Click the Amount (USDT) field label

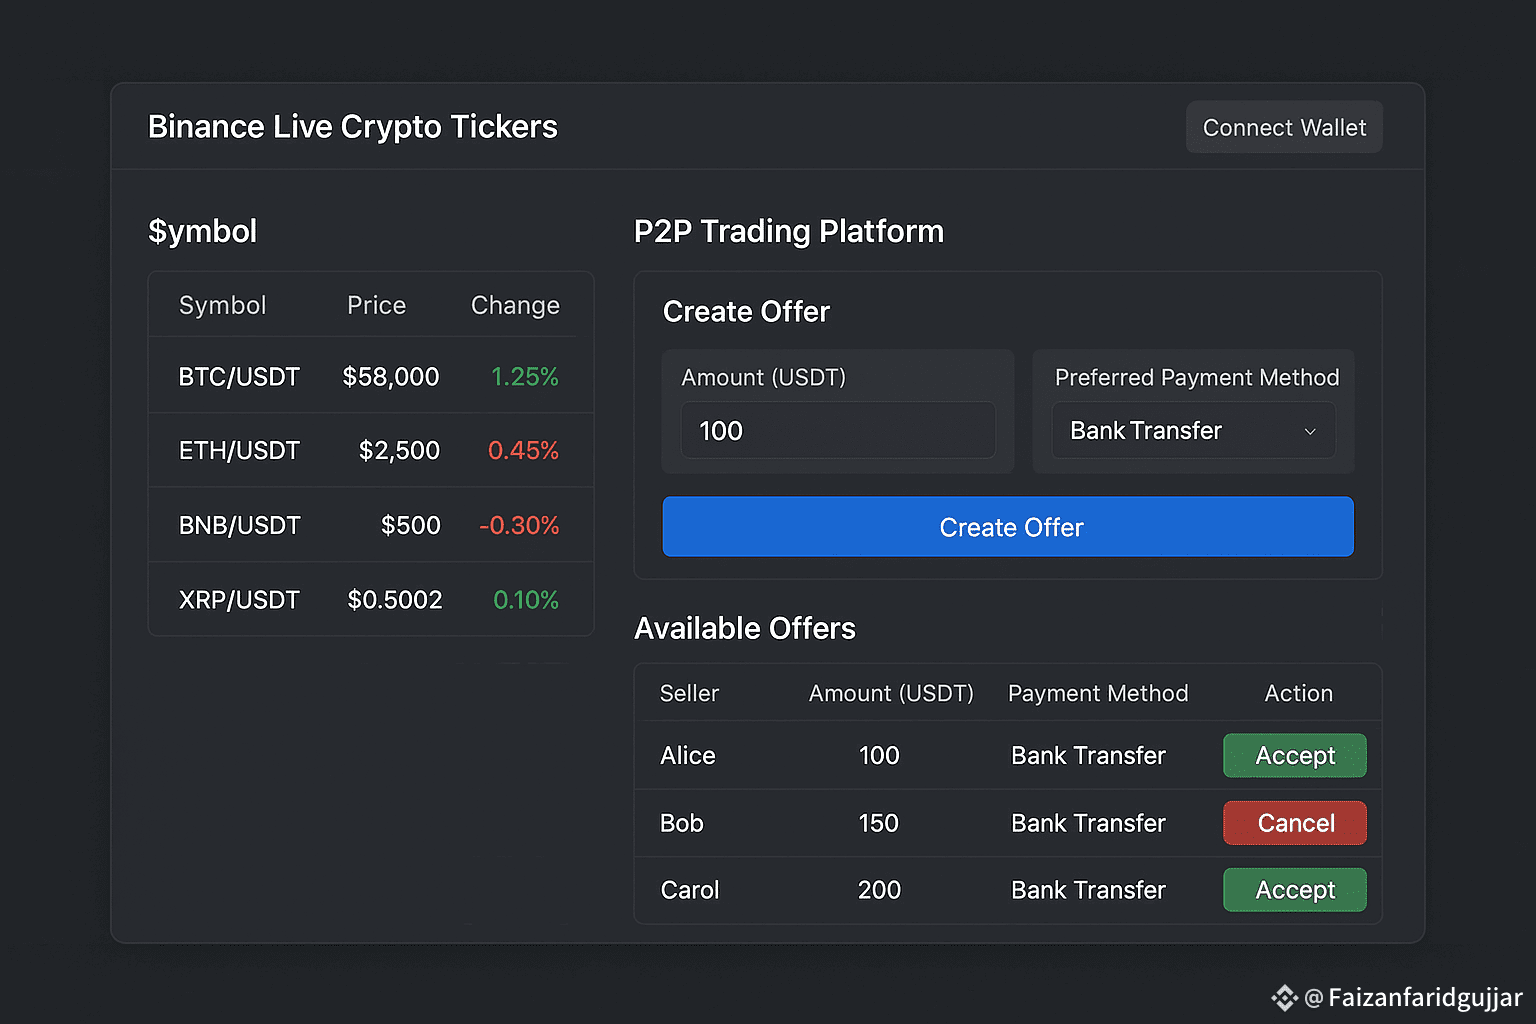pyautogui.click(x=764, y=377)
